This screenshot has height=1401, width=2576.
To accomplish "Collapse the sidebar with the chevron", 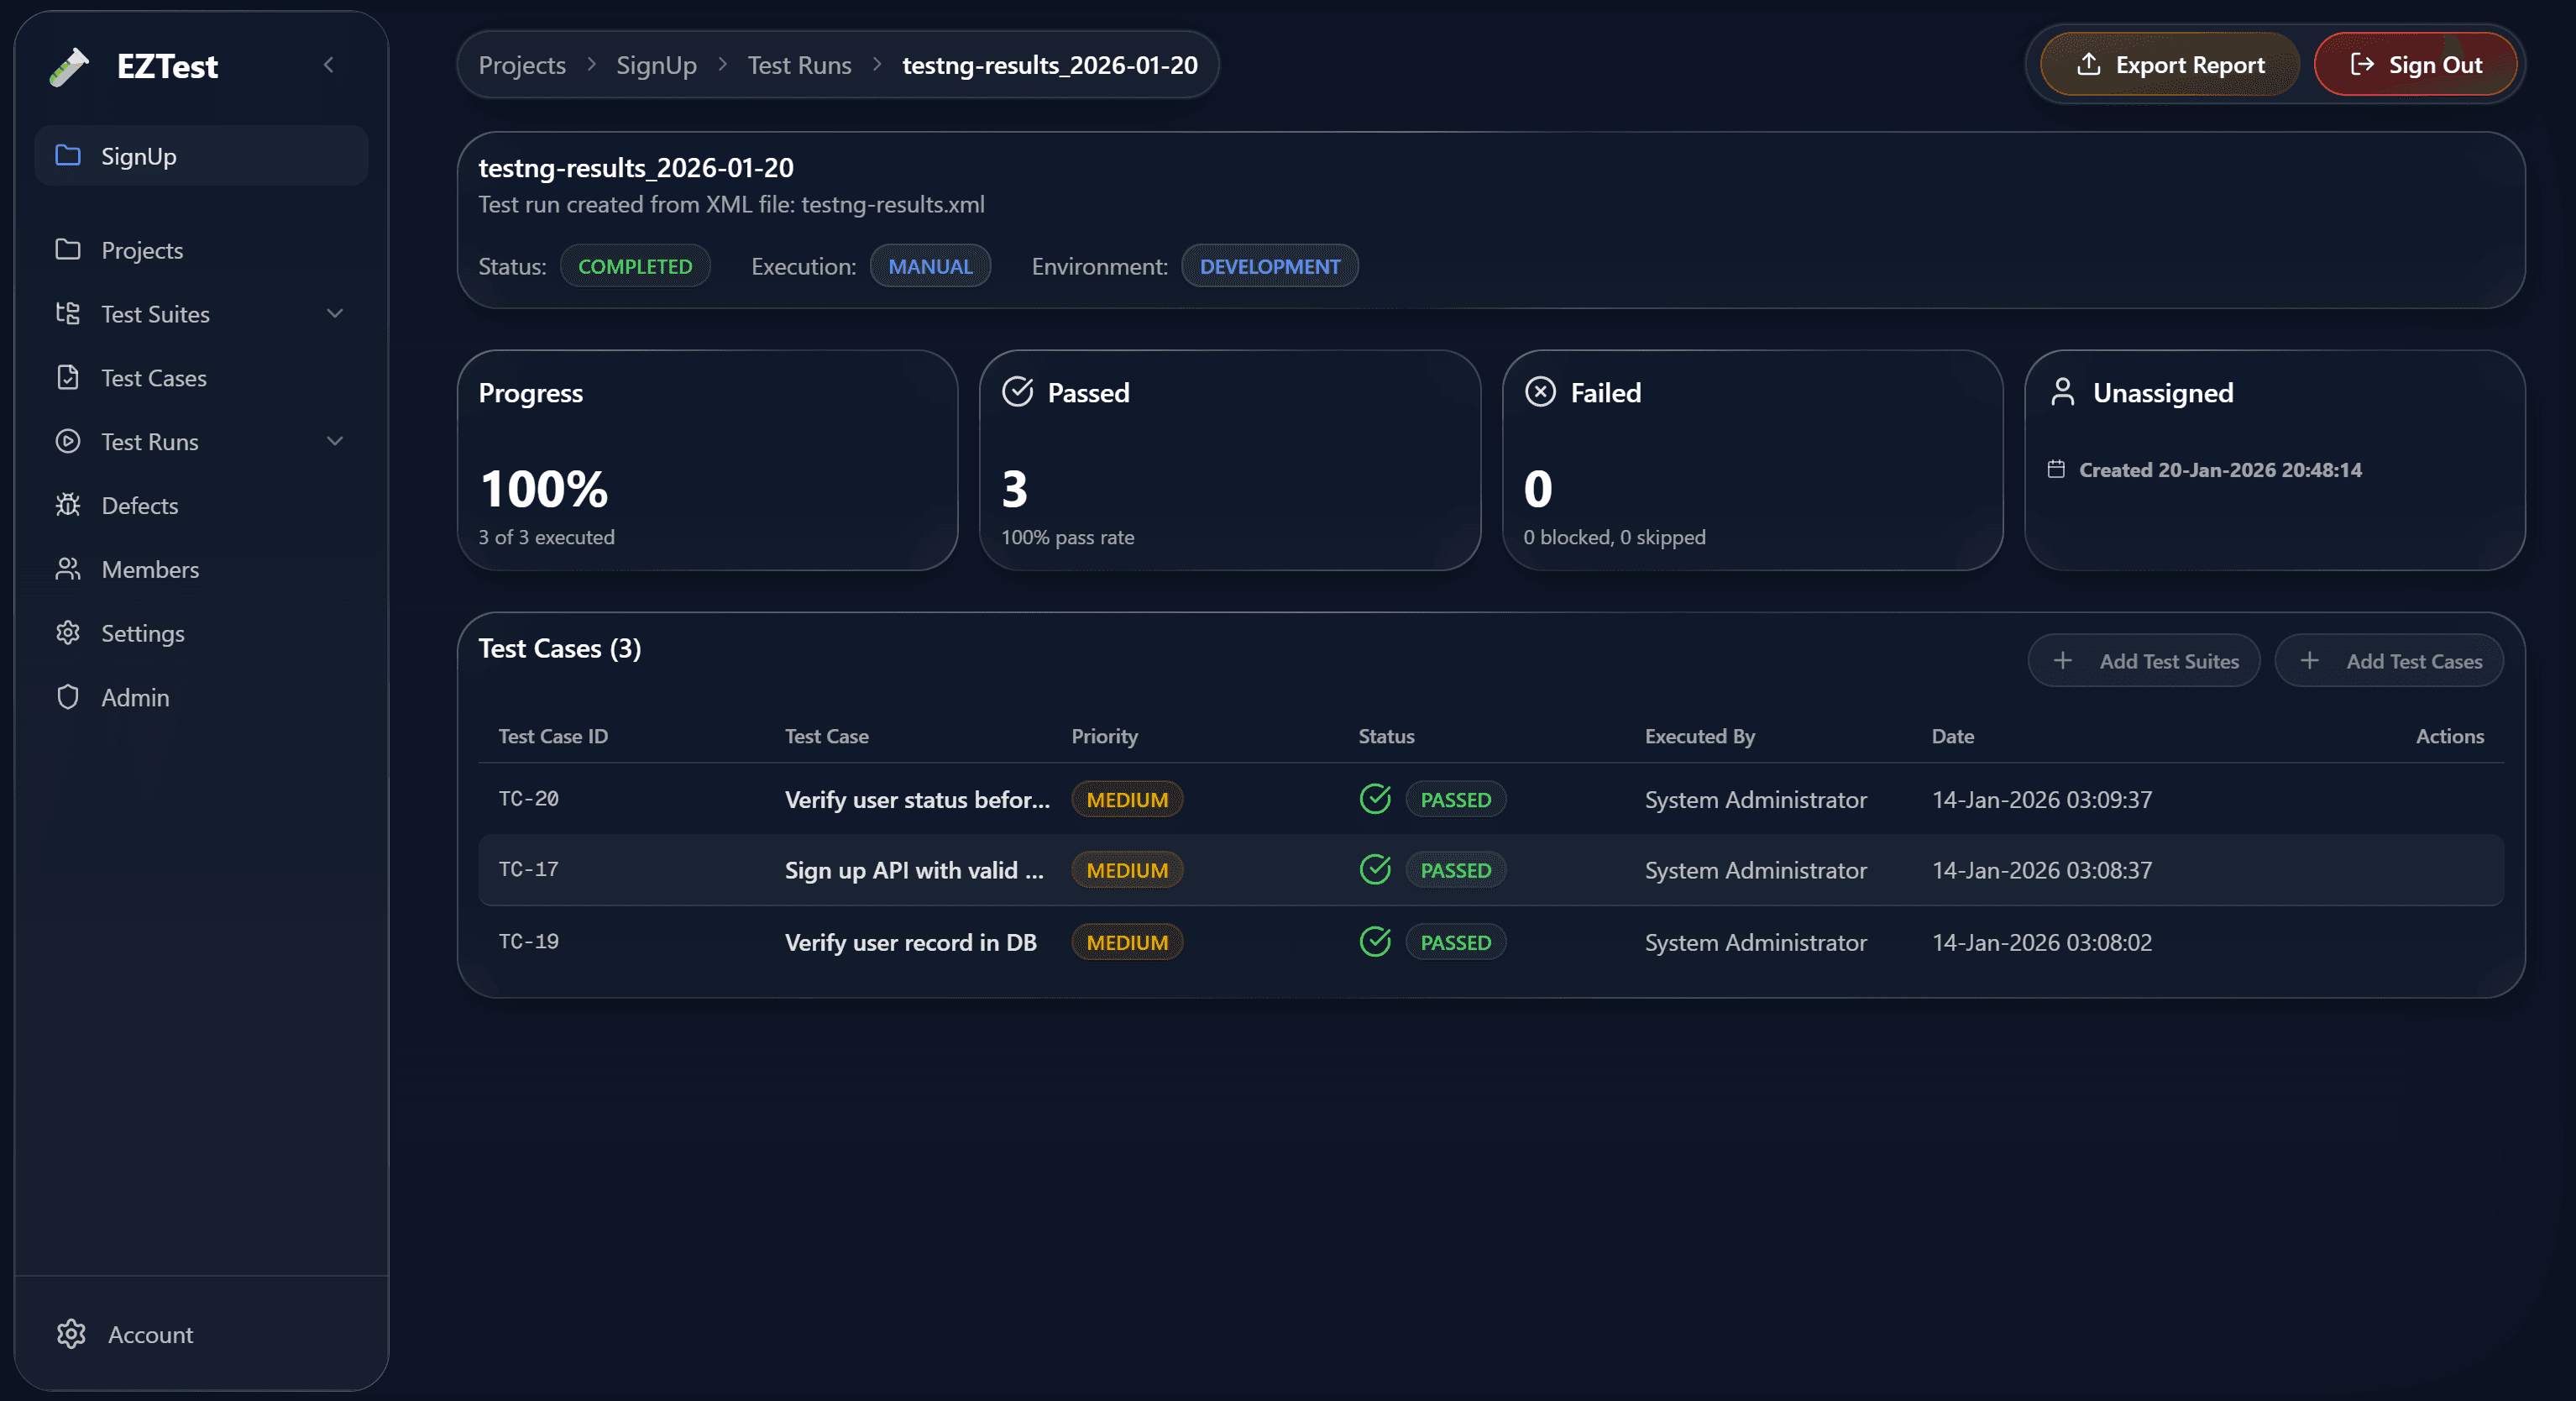I will [329, 64].
